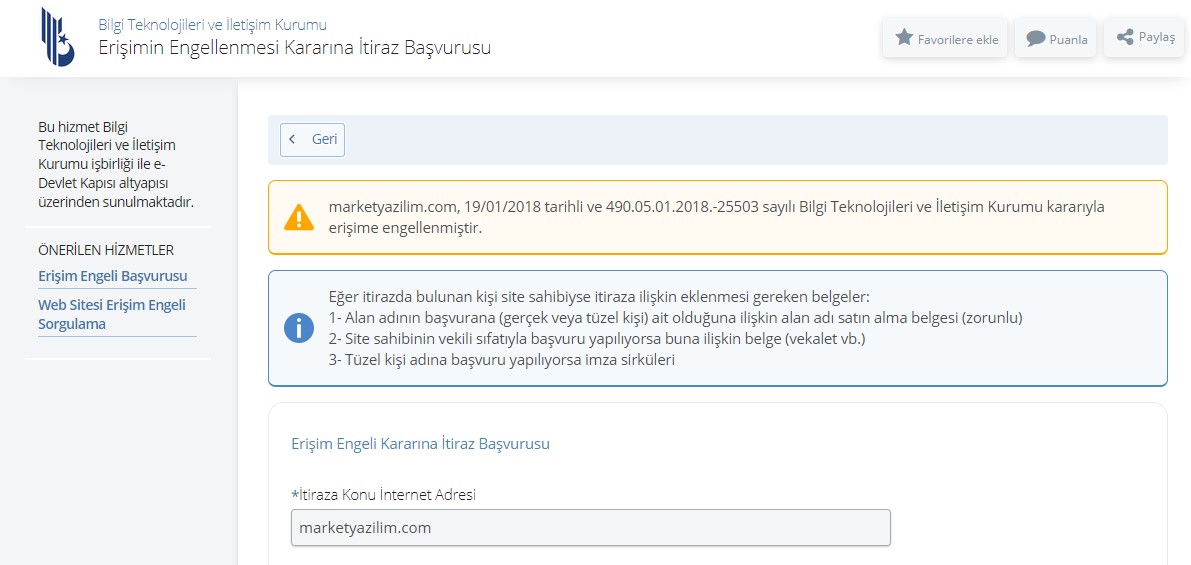The width and height of the screenshot is (1191, 565).
Task: Click the *İtiraza Konu İnternet Adresi label
Action: click(383, 494)
